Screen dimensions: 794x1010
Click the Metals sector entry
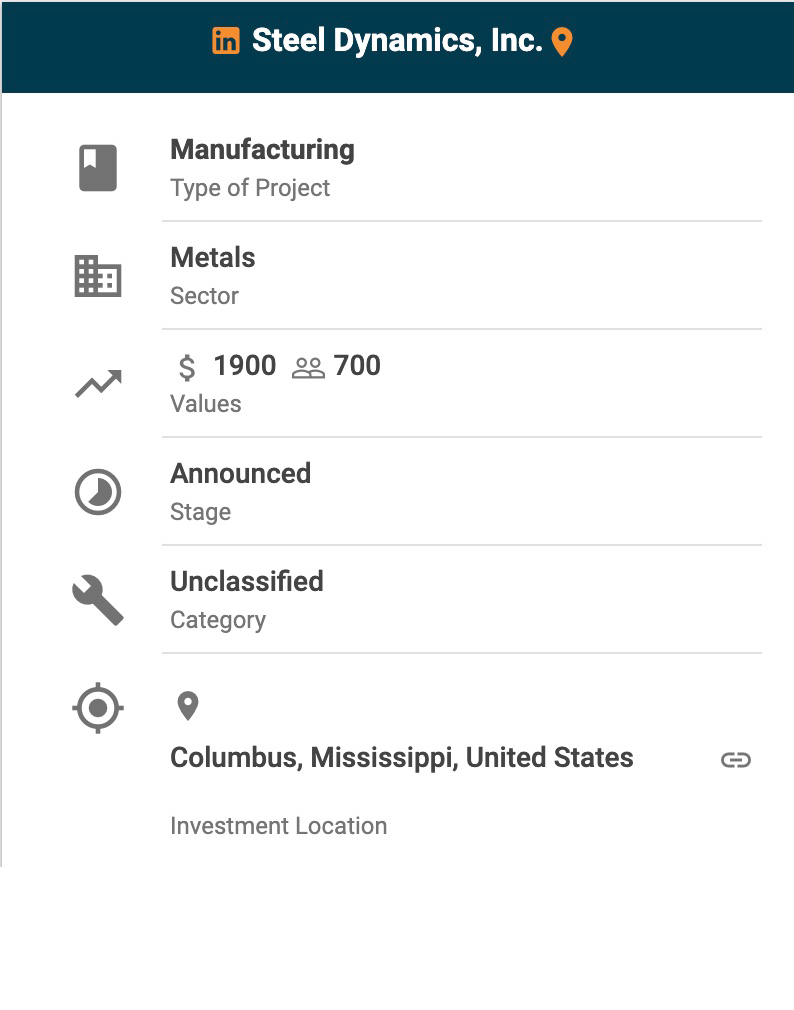click(x=213, y=258)
